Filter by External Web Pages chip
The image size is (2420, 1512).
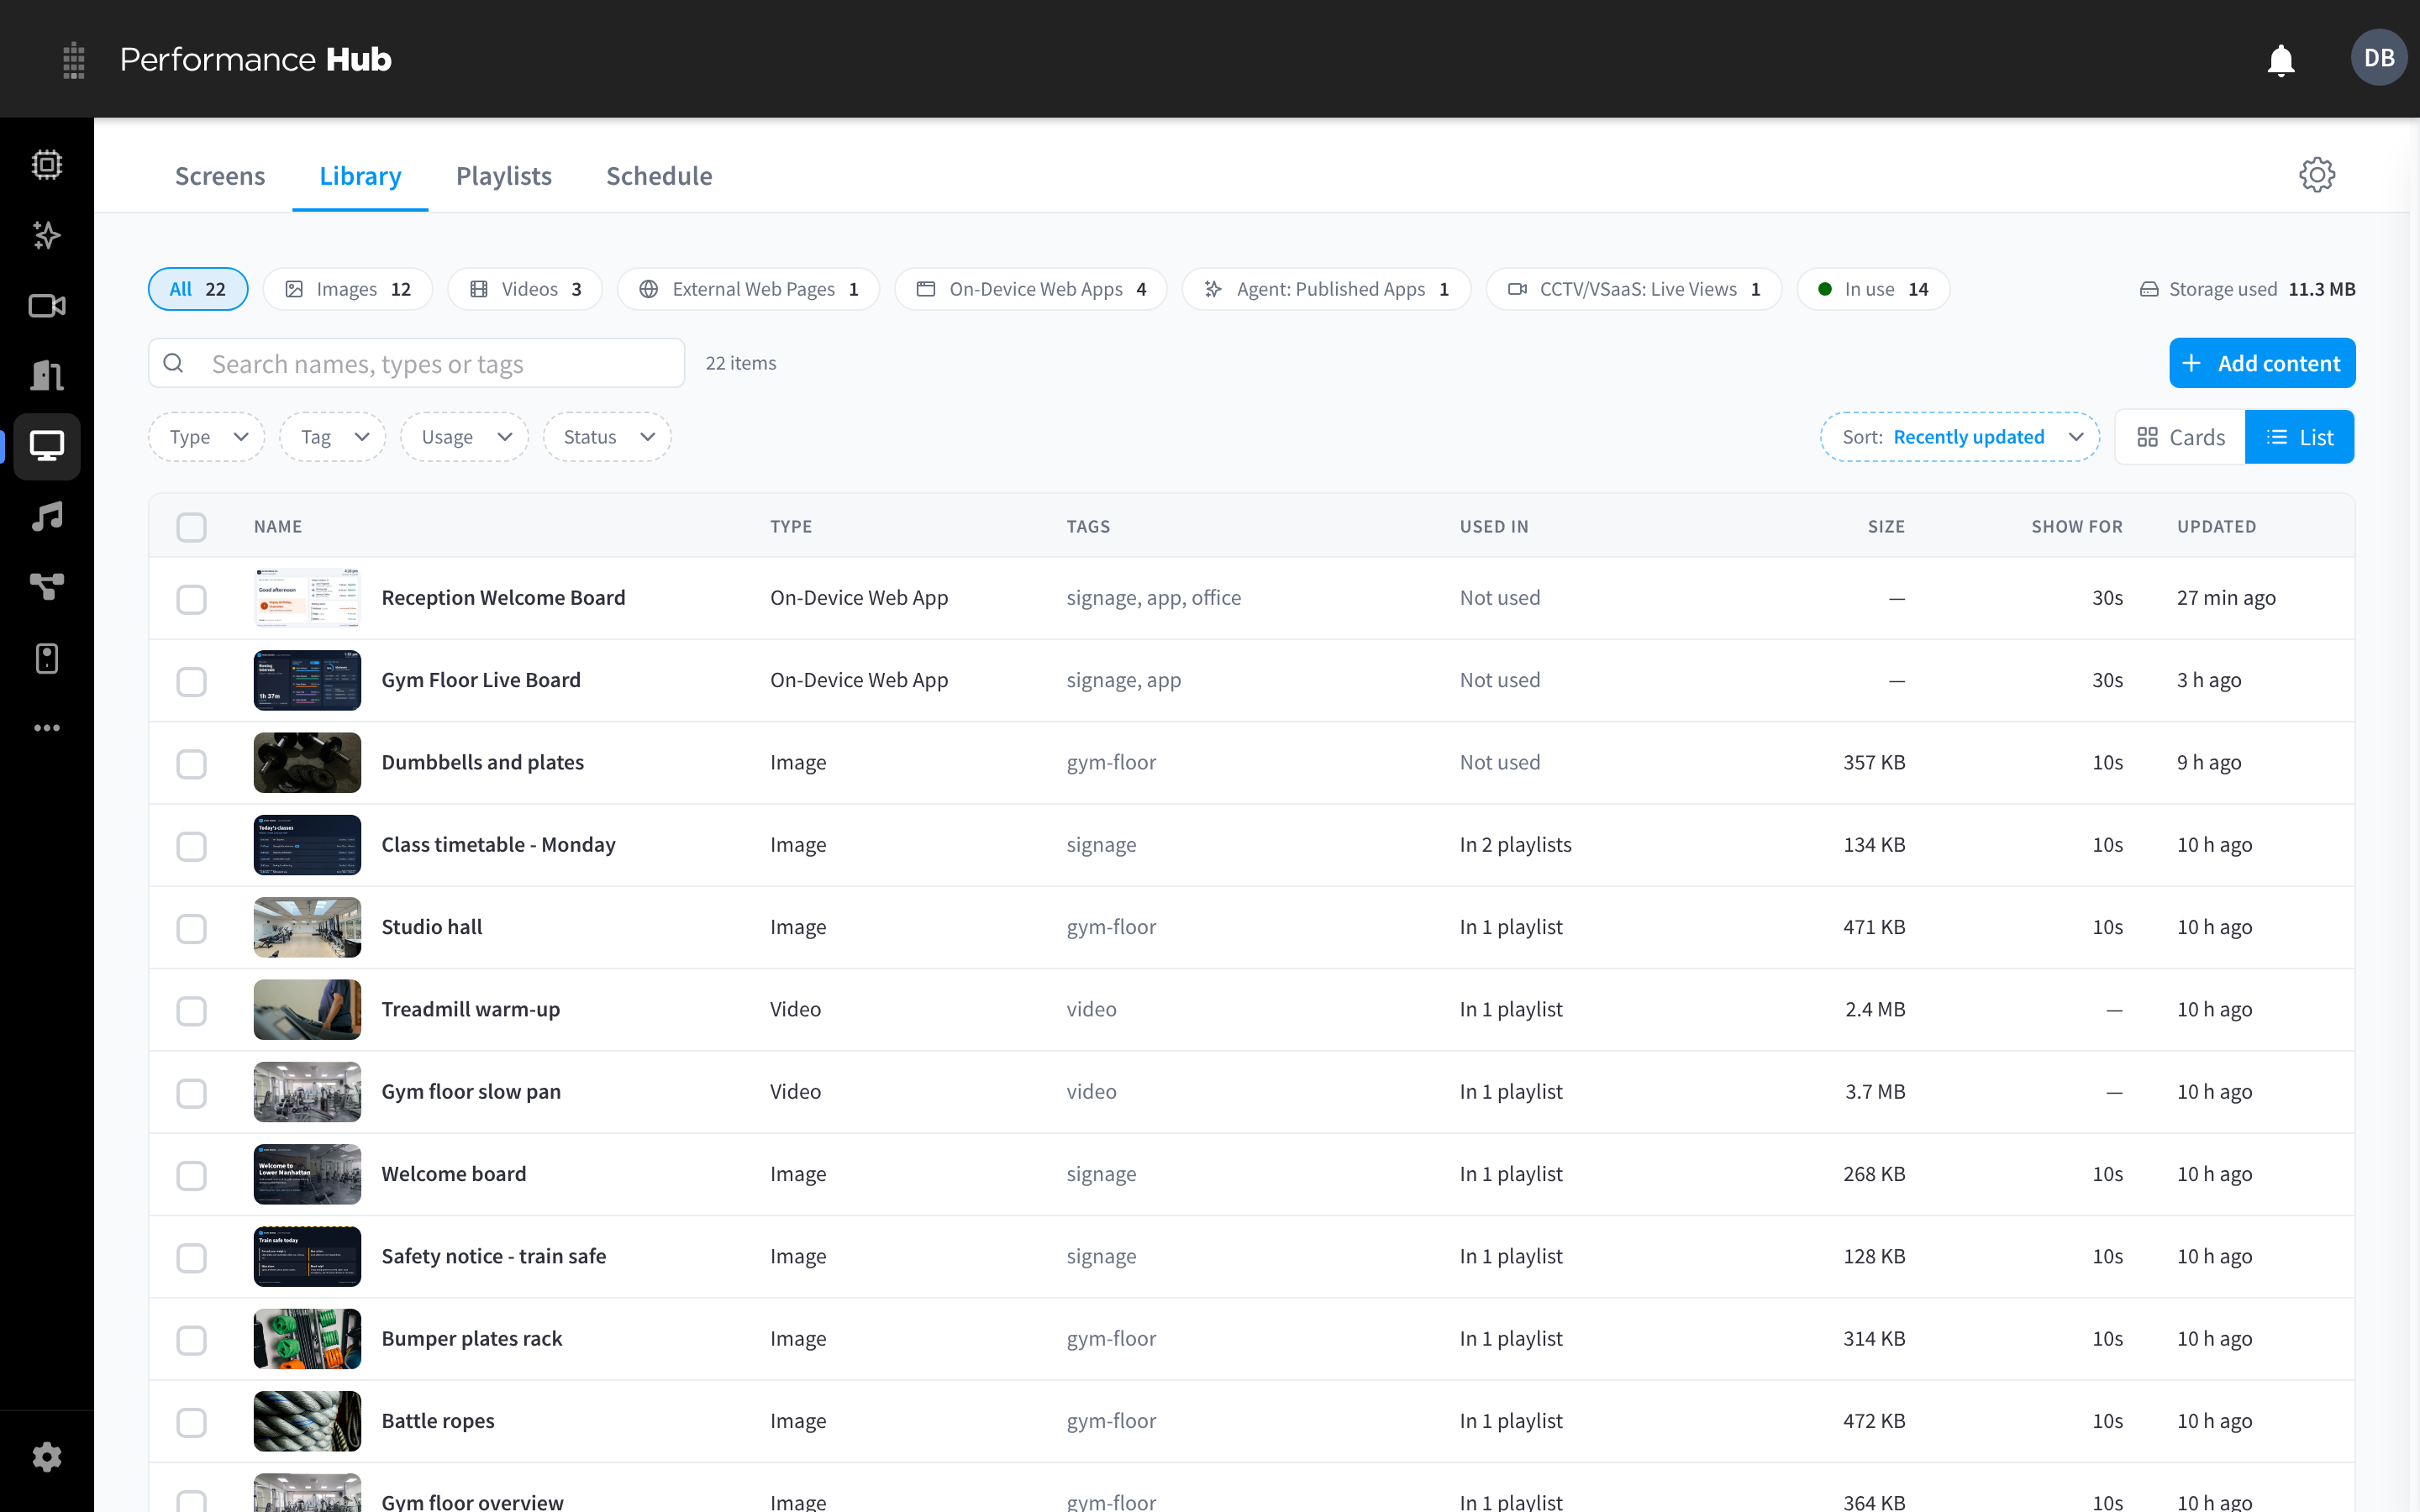click(x=748, y=289)
